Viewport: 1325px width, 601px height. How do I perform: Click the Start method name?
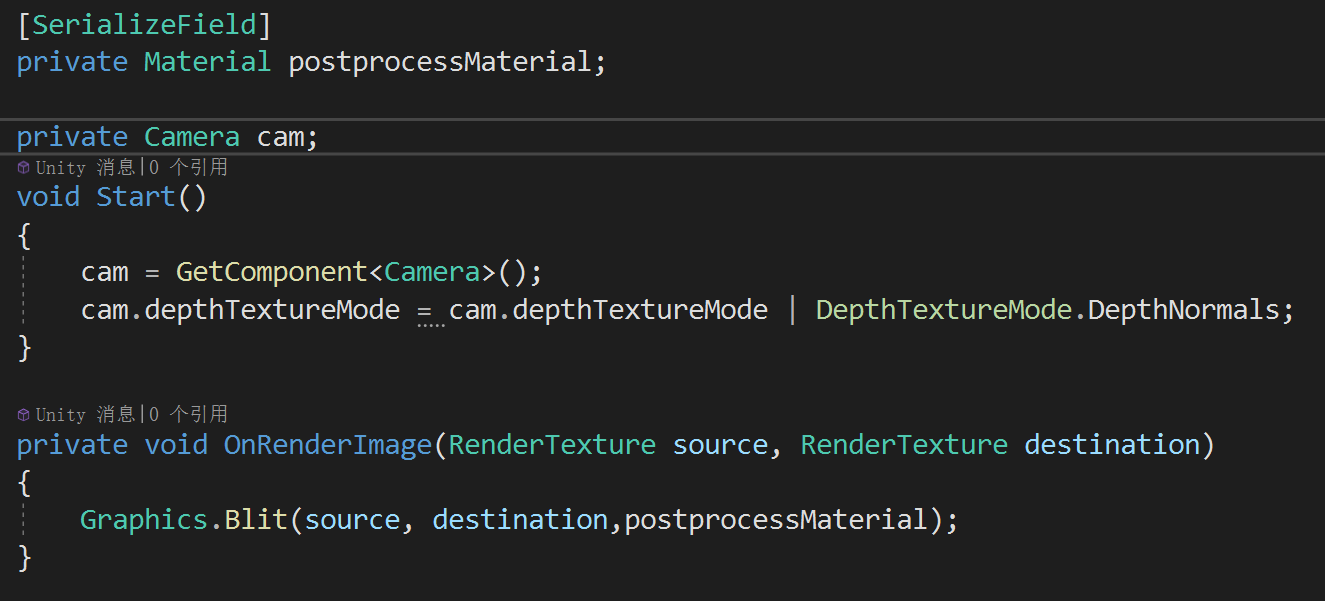click(x=136, y=197)
